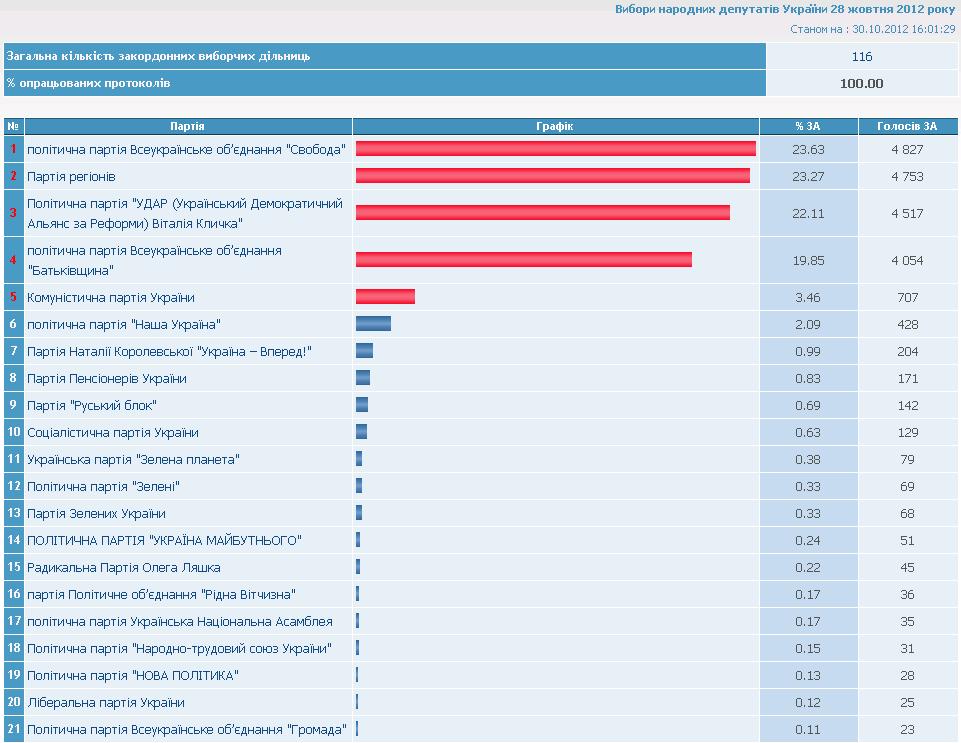Click the "Голосів ЗА" column header
Screen dimensions: 961x743
[907, 126]
